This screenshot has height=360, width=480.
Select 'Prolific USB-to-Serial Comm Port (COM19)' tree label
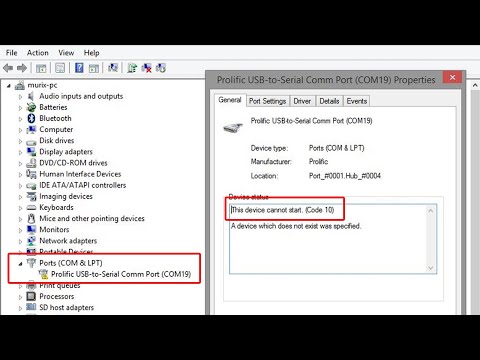point(121,274)
